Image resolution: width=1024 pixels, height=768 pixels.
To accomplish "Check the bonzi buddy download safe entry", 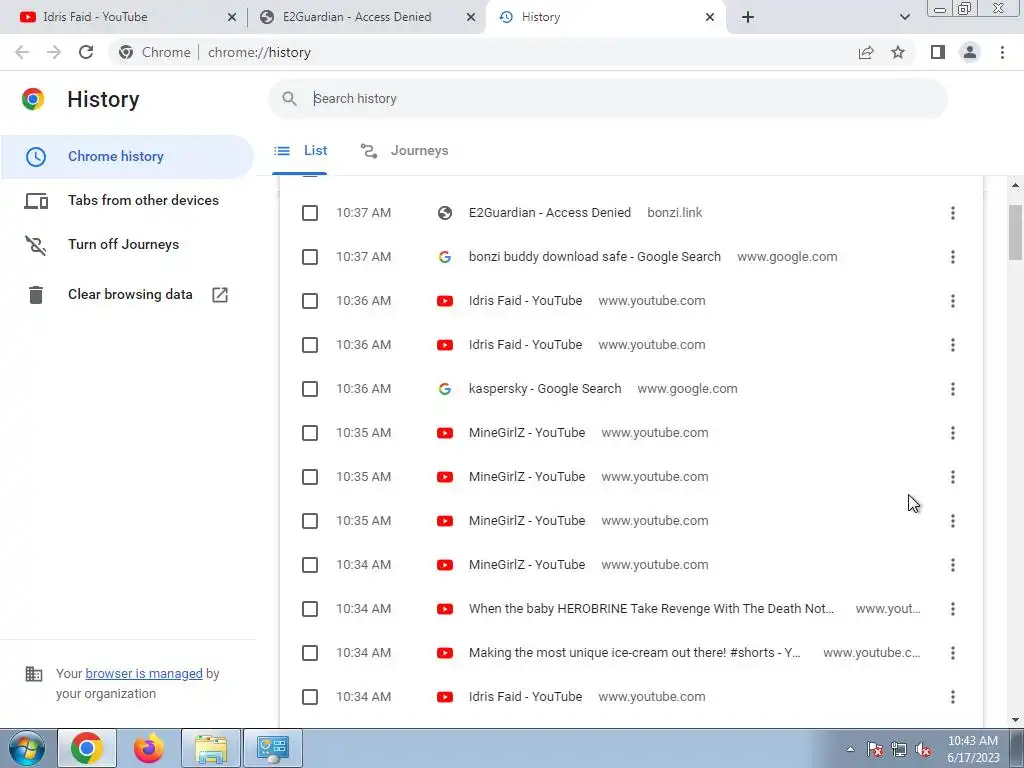I will (310, 257).
